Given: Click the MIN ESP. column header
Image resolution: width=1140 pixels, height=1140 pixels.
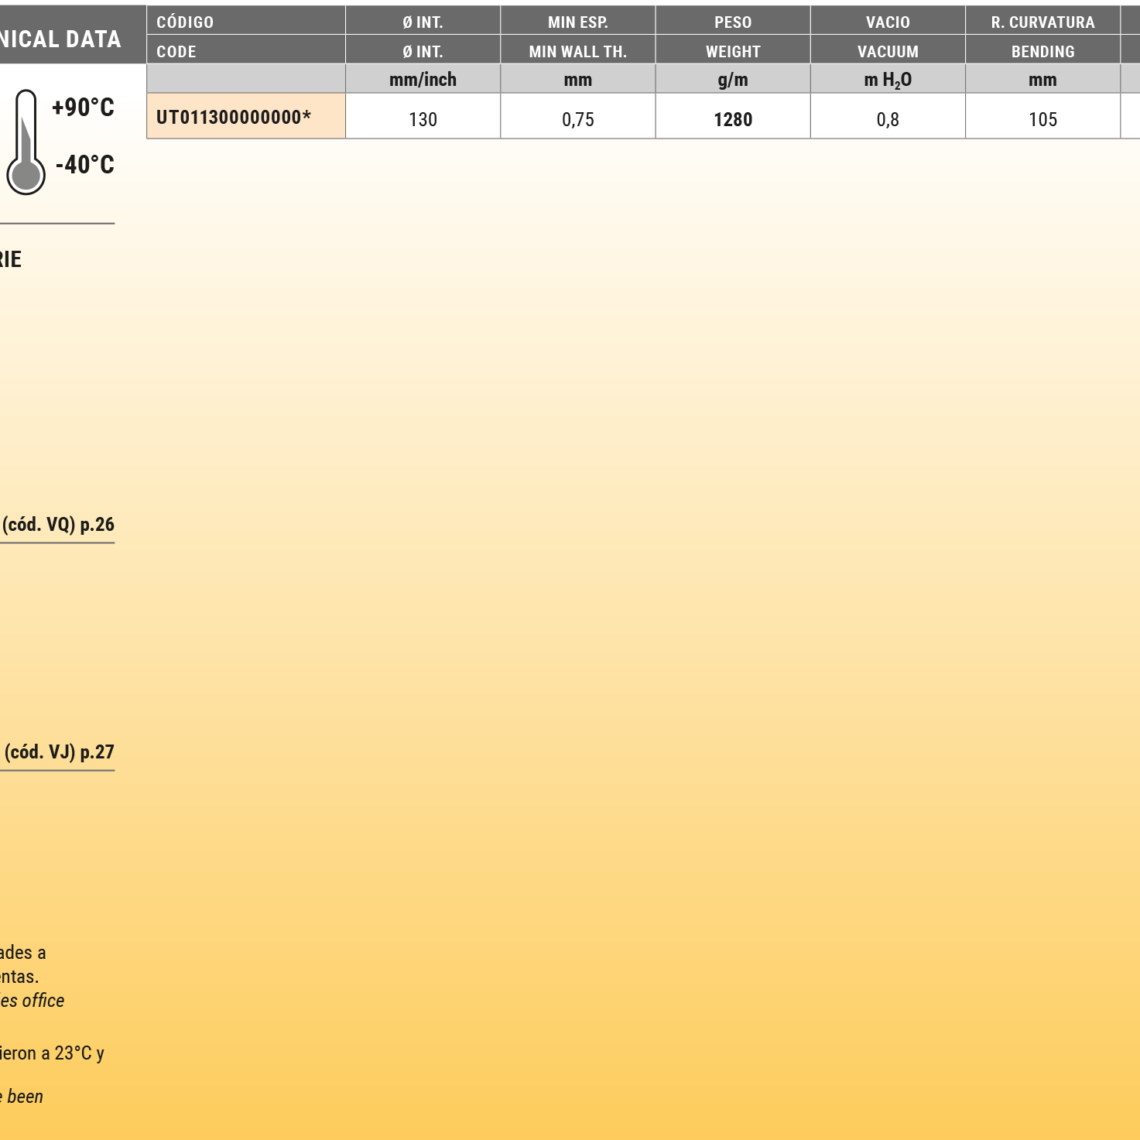Looking at the screenshot, I should [x=578, y=22].
